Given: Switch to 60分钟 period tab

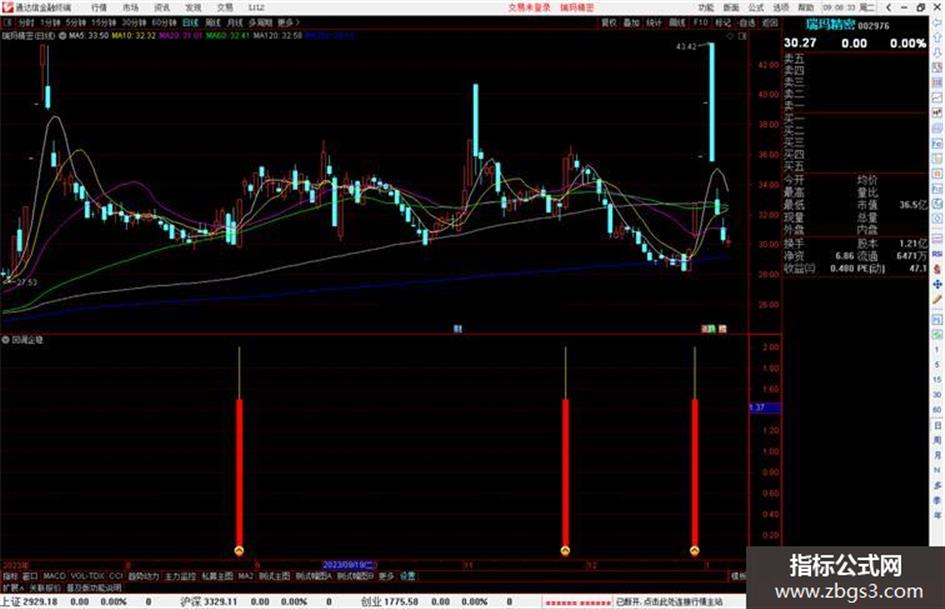Looking at the screenshot, I should click(164, 22).
